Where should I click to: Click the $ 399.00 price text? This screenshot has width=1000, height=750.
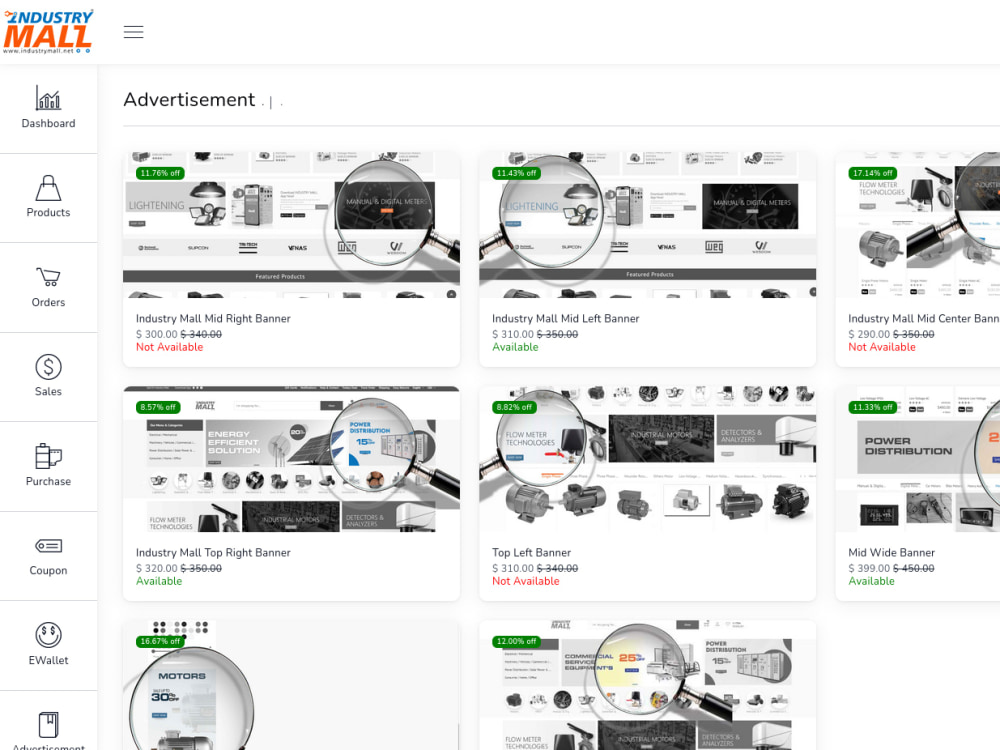[869, 568]
